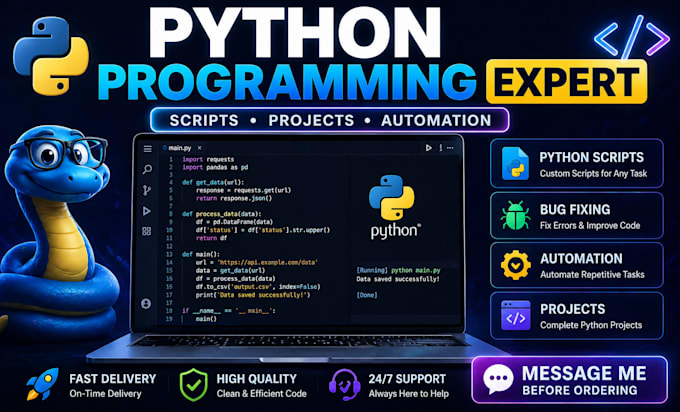680x412 pixels.
Task: Run the file with the editor's top-right play icon
Action: pyautogui.click(x=428, y=148)
